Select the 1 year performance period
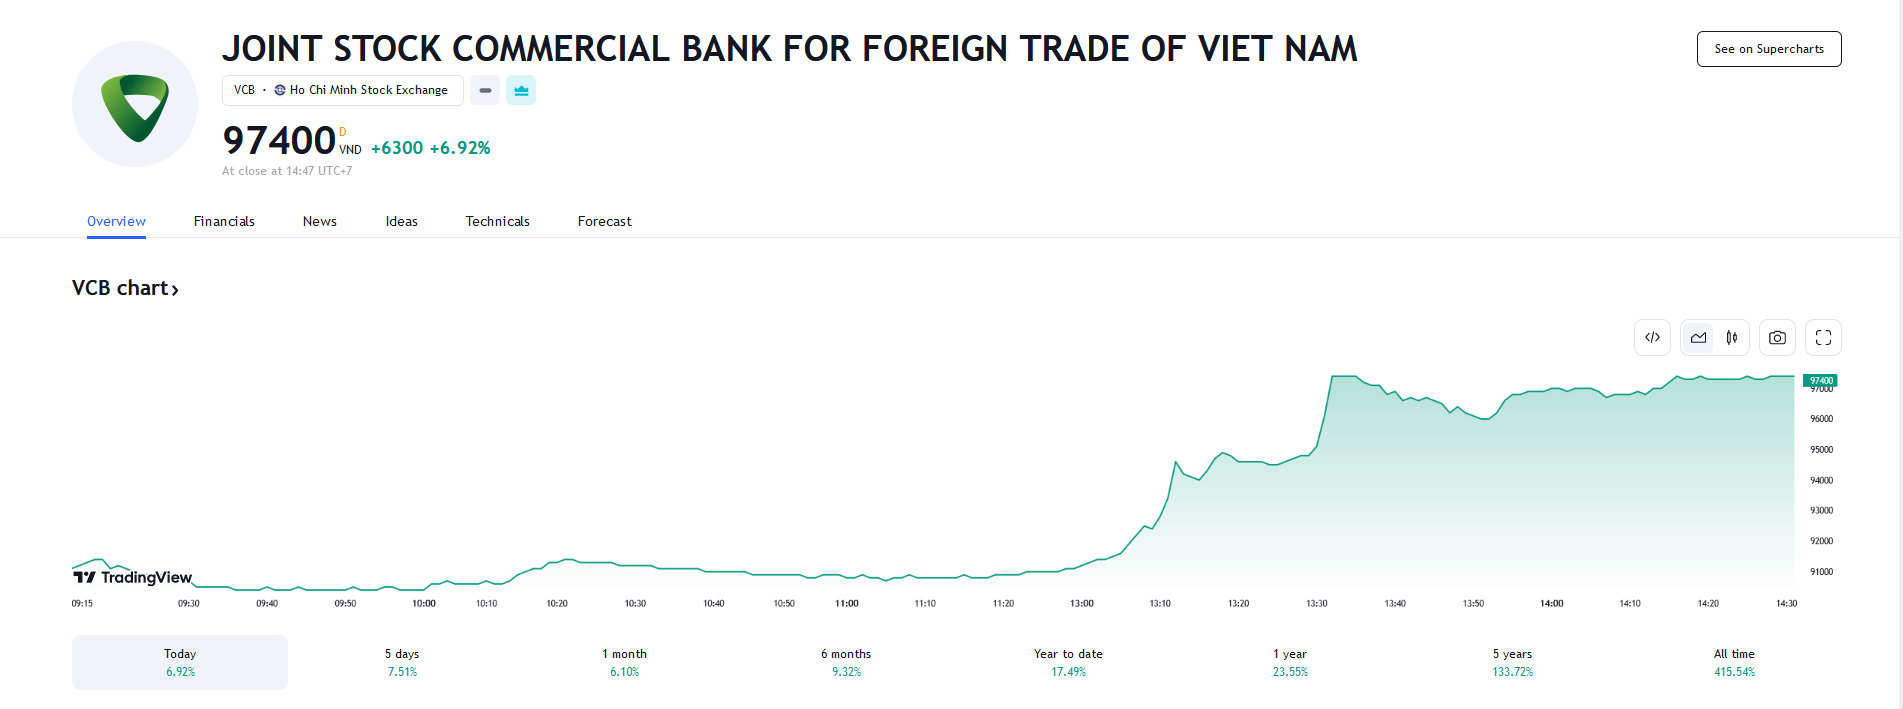This screenshot has width=1903, height=709. coord(1288,662)
